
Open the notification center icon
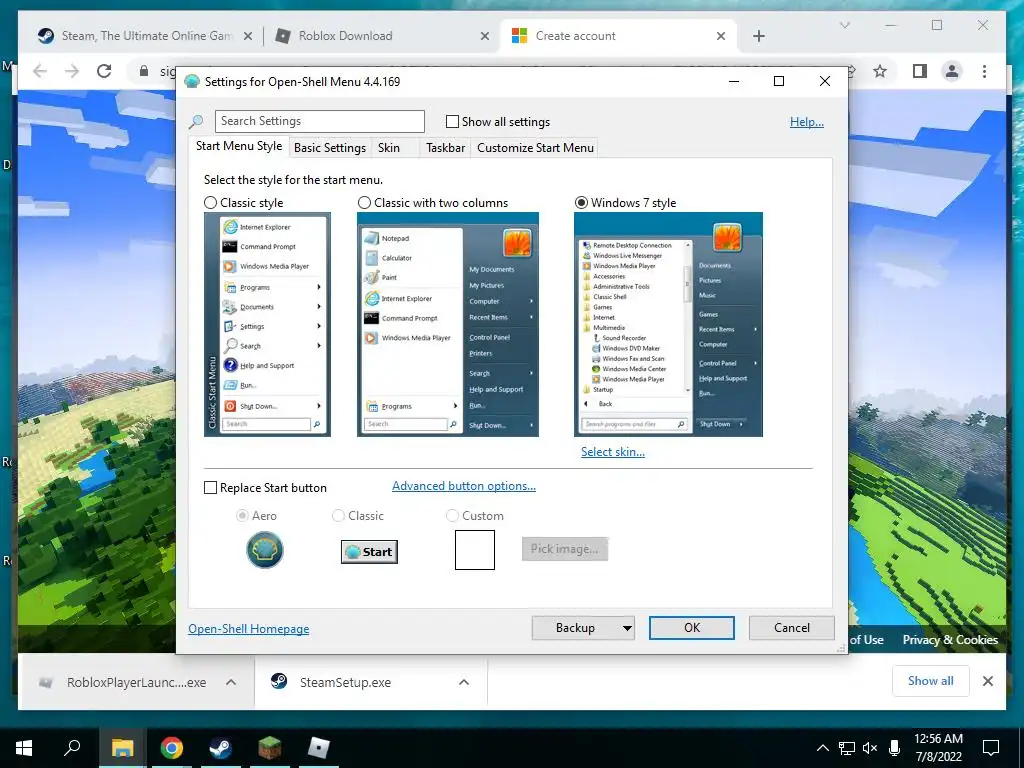coord(991,748)
